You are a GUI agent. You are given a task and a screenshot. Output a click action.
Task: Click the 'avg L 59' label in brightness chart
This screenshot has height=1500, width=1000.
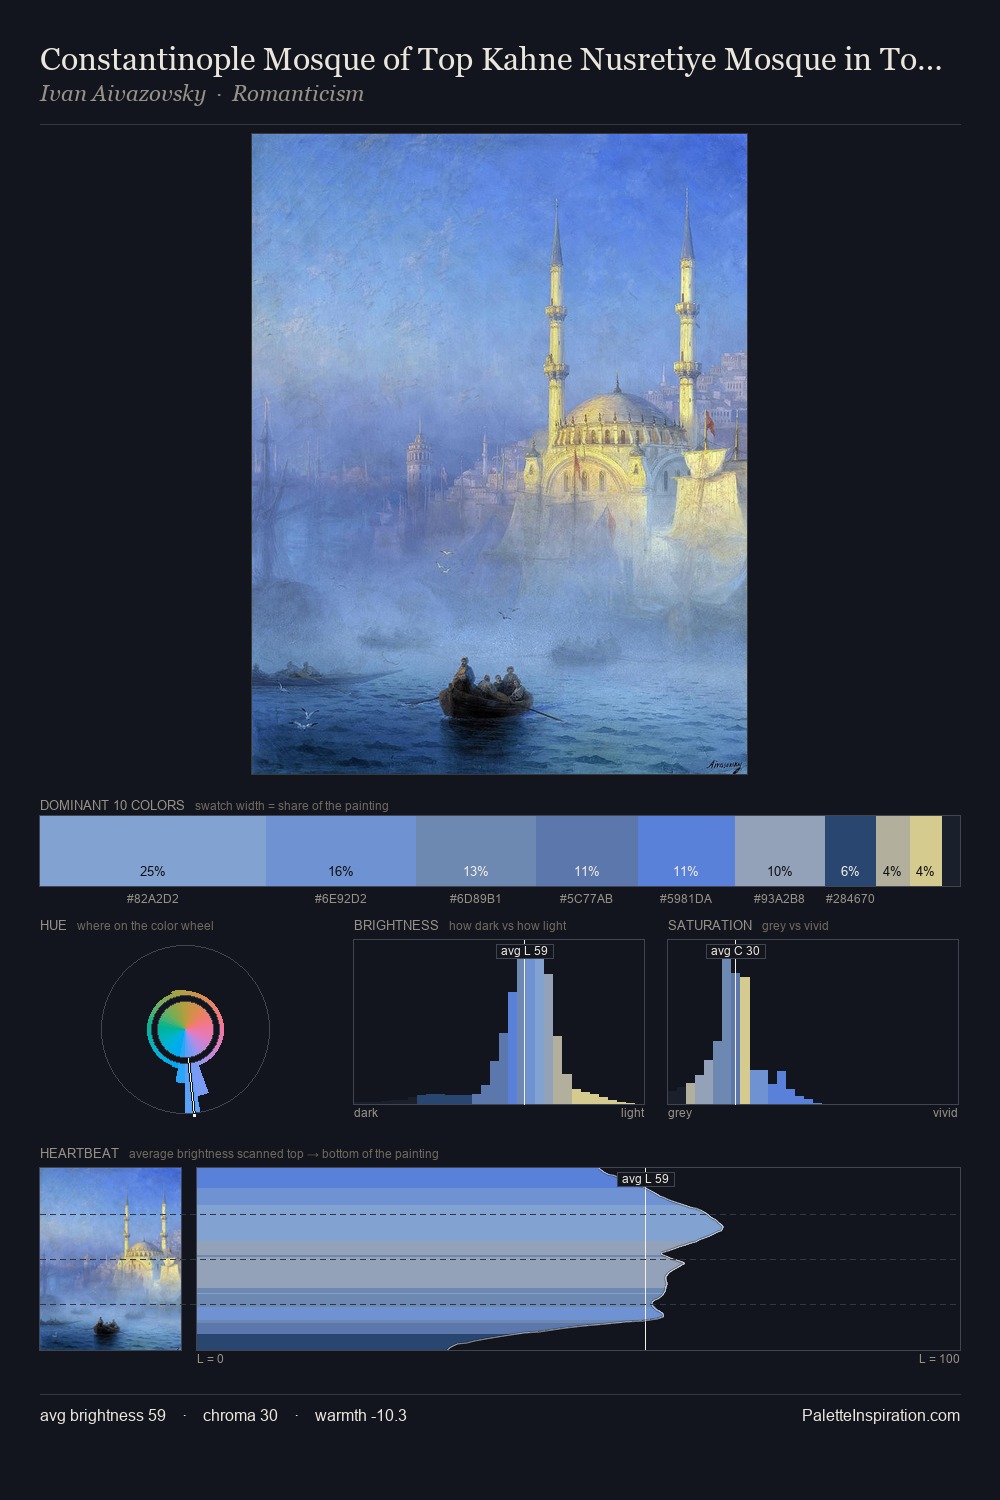coord(524,951)
